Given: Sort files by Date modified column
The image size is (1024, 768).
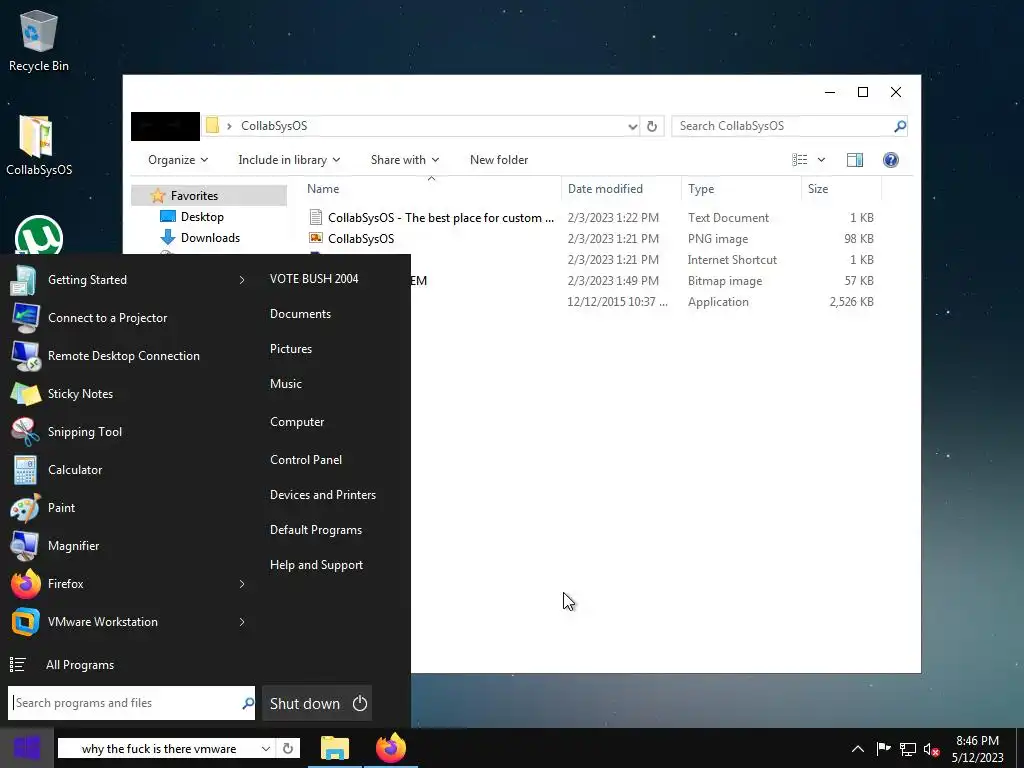Looking at the screenshot, I should pos(620,189).
